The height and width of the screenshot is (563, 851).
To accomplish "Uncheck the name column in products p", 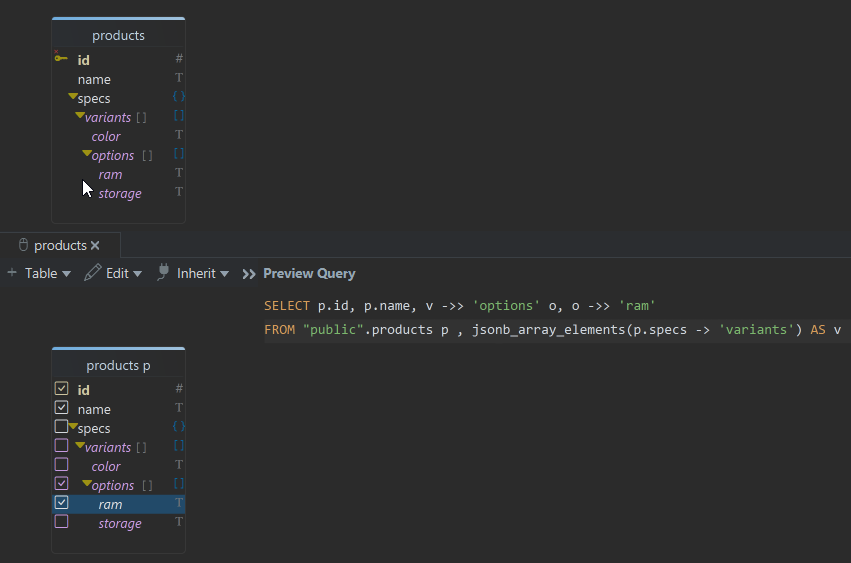I will click(x=61, y=408).
